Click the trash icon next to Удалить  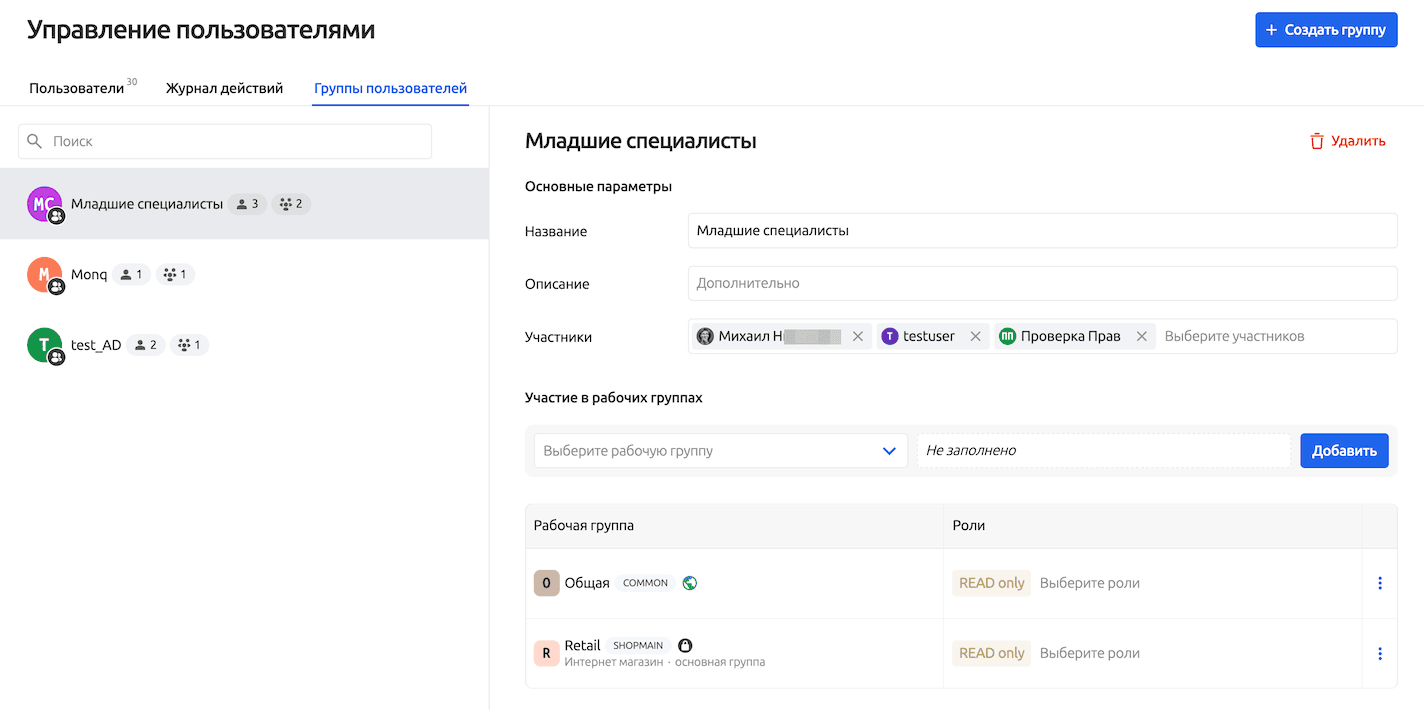pos(1317,141)
